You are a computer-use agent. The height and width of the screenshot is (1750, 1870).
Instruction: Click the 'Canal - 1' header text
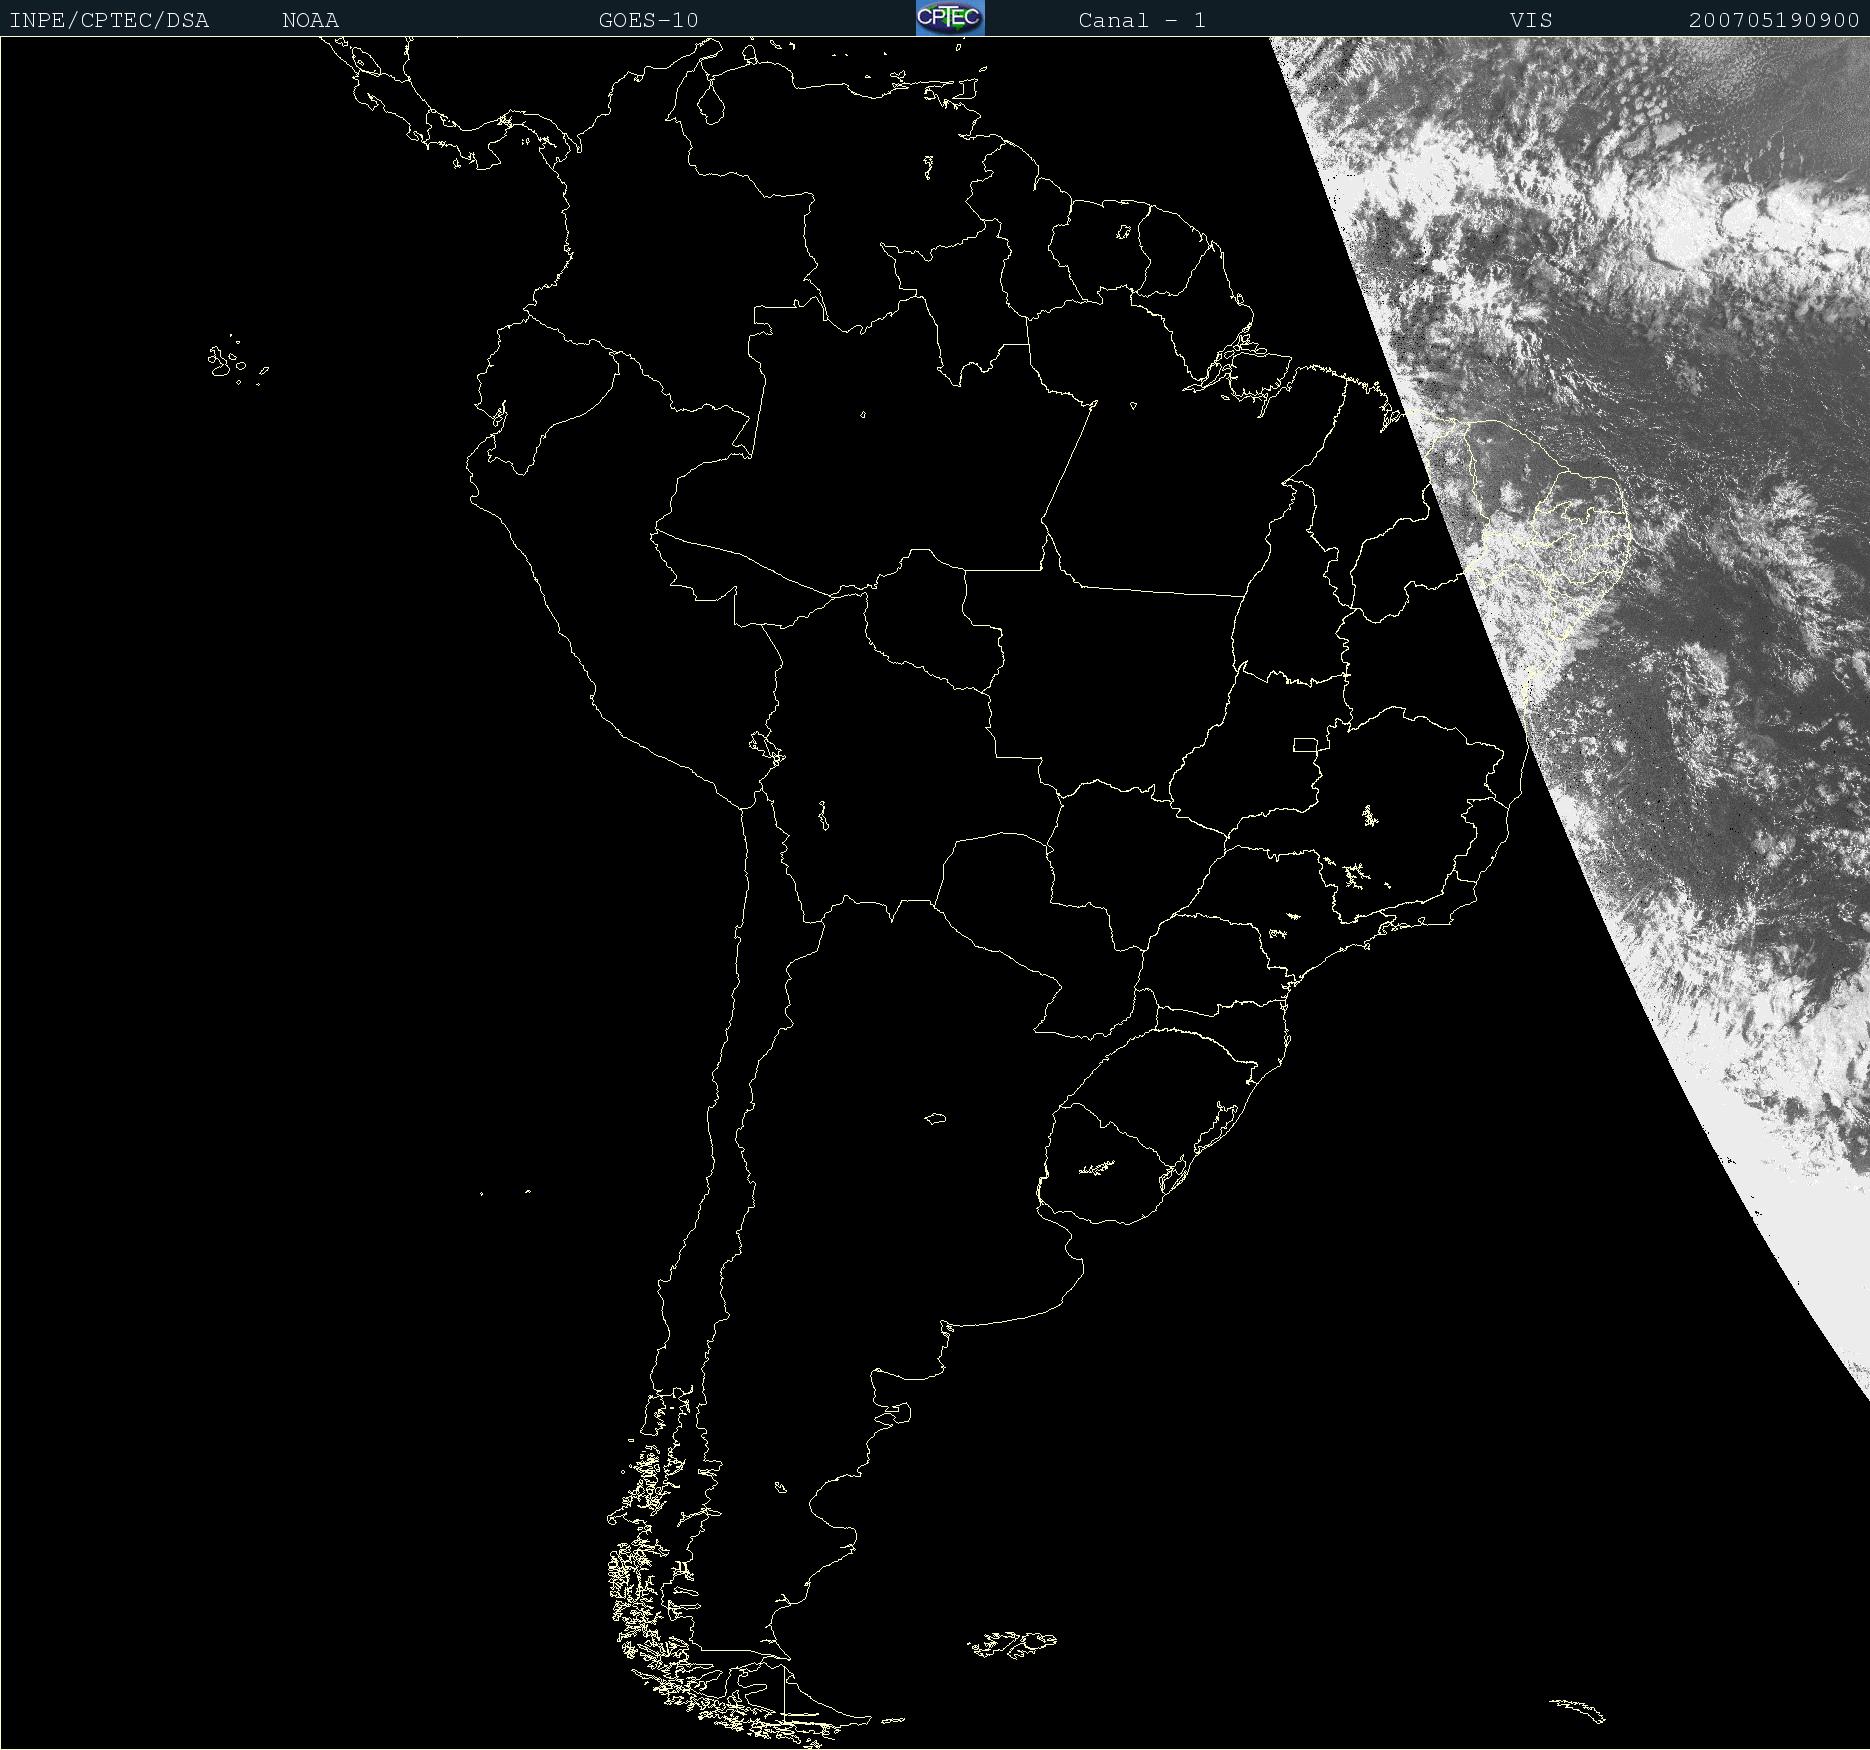1142,20
